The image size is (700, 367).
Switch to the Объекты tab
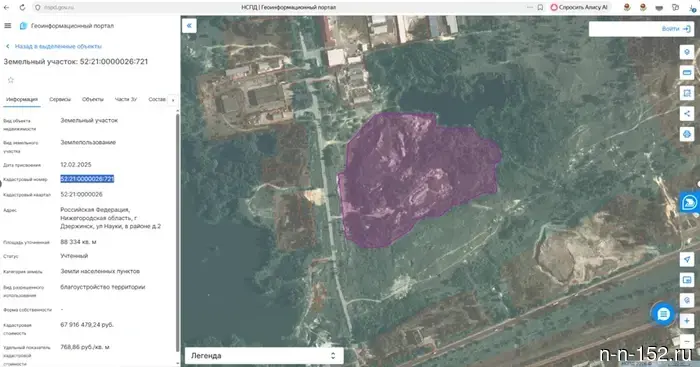click(92, 100)
